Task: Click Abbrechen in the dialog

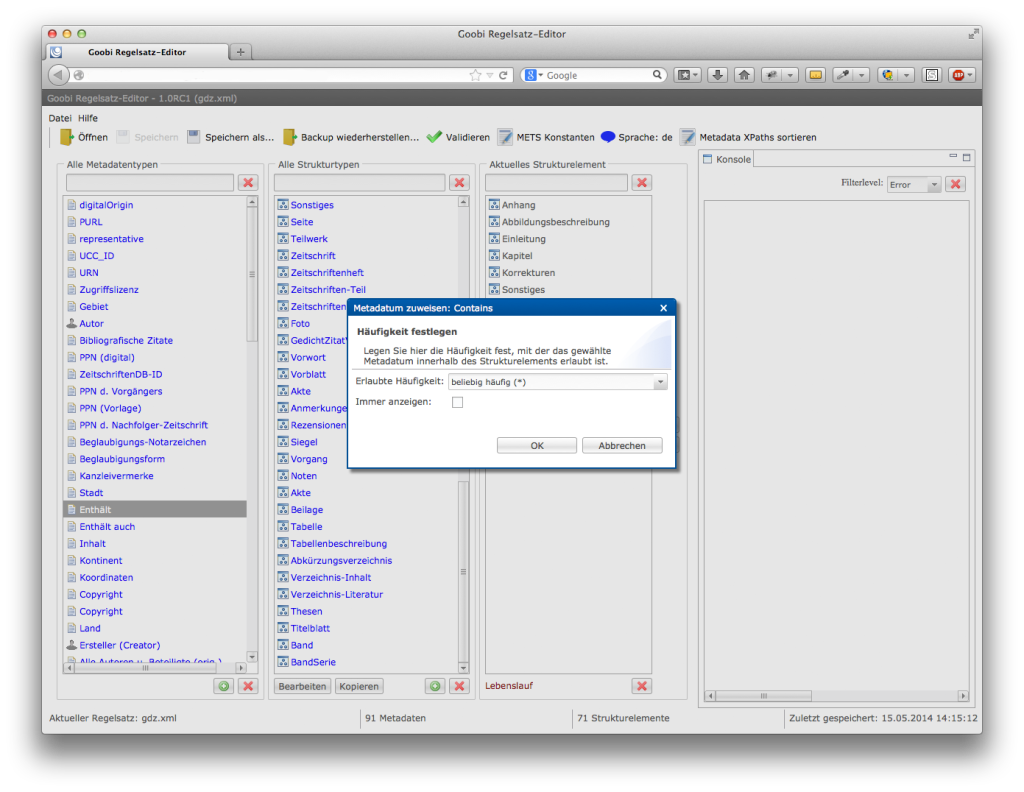Action: coord(622,445)
